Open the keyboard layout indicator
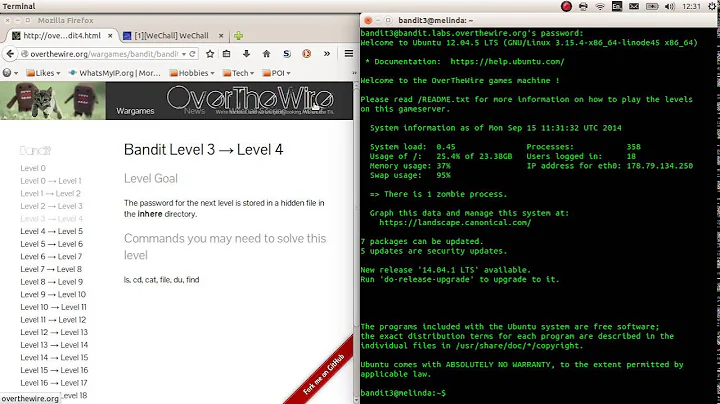The width and height of the screenshot is (720, 404). 617,6
